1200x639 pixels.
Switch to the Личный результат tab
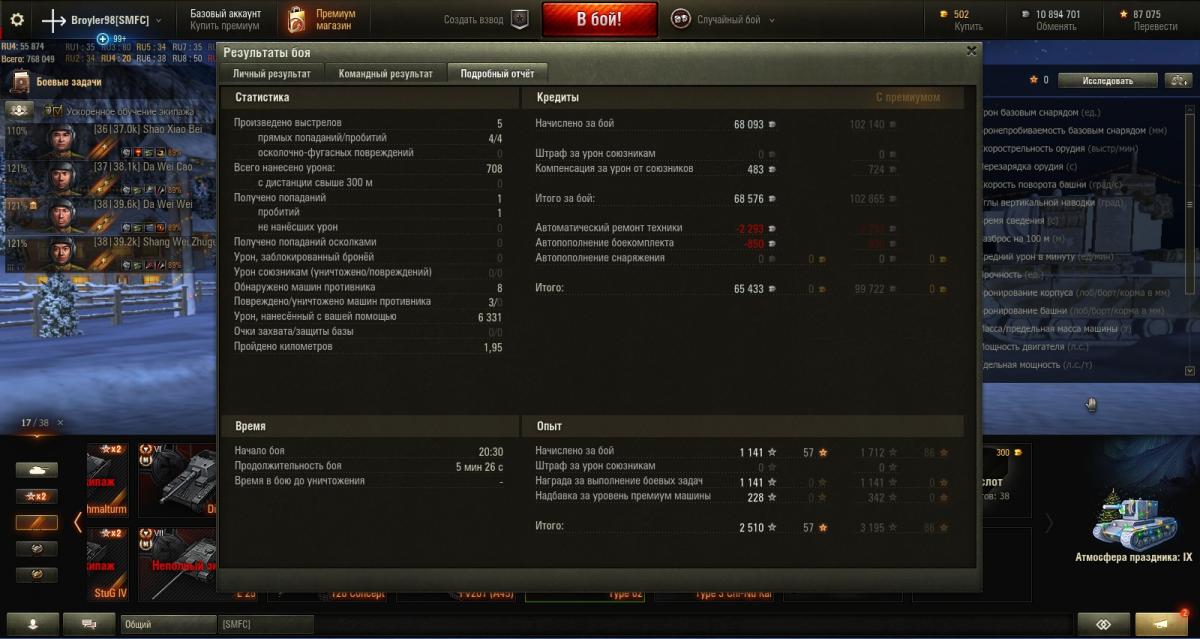point(272,73)
